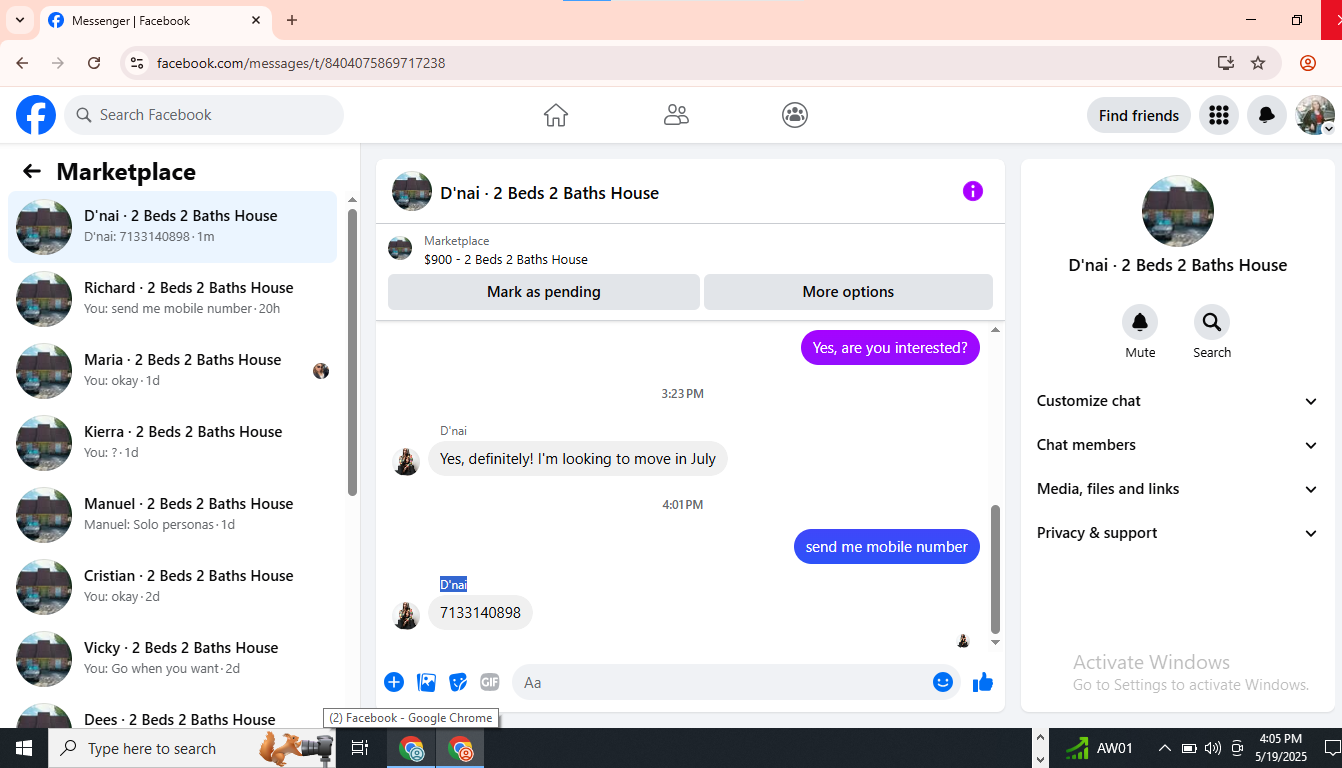Image resolution: width=1342 pixels, height=768 pixels.
Task: Click the install app icon in address bar
Action: 1226,63
